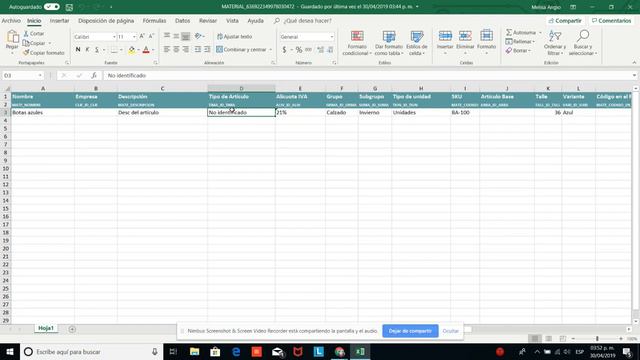The width and height of the screenshot is (640, 360).
Task: Expand Combinar y centrar options arrow
Action: [x=270, y=49]
